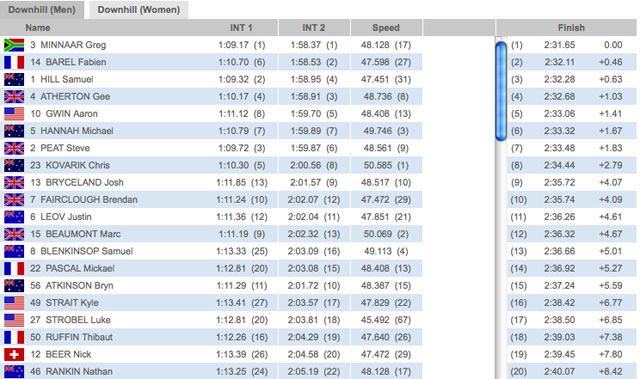640x379 pixels.
Task: Click the South African flag beside MINNAAR Greg
Action: coord(14,45)
